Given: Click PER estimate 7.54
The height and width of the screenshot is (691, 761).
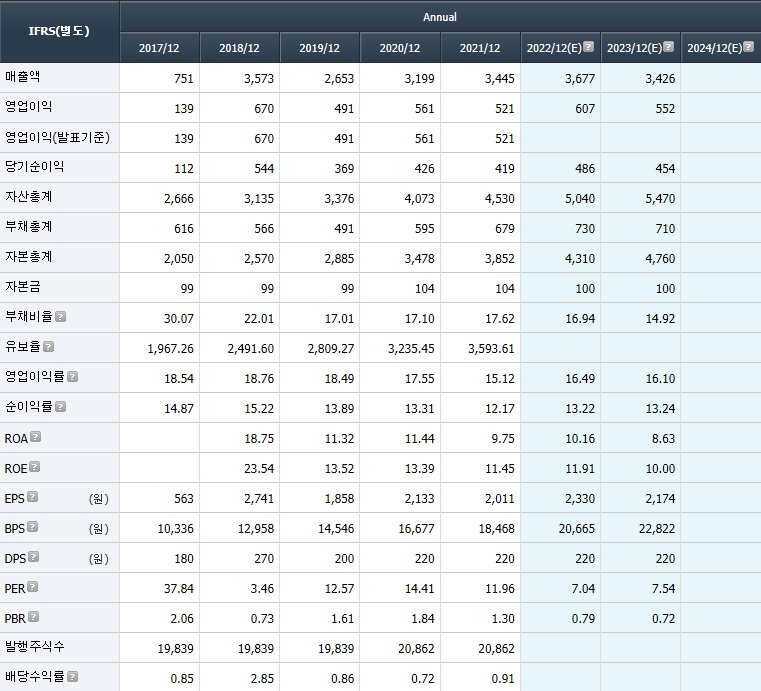Looking at the screenshot, I should pos(663,589).
